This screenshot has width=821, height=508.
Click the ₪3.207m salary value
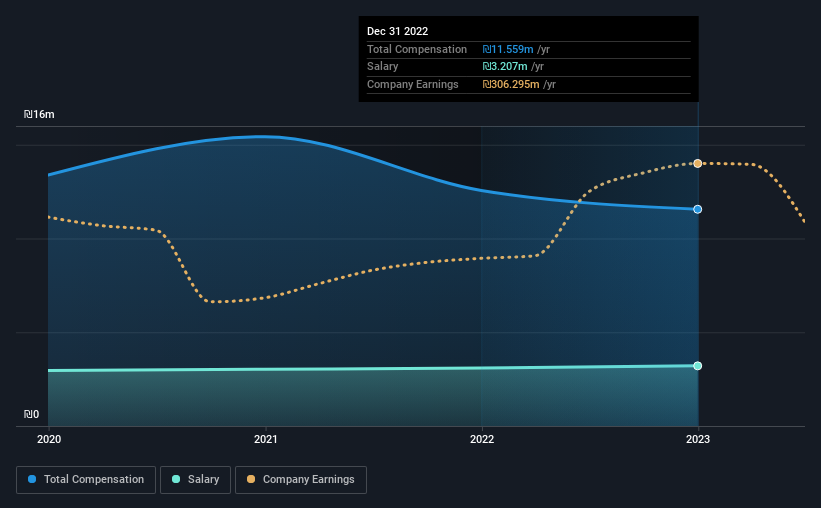pos(505,67)
